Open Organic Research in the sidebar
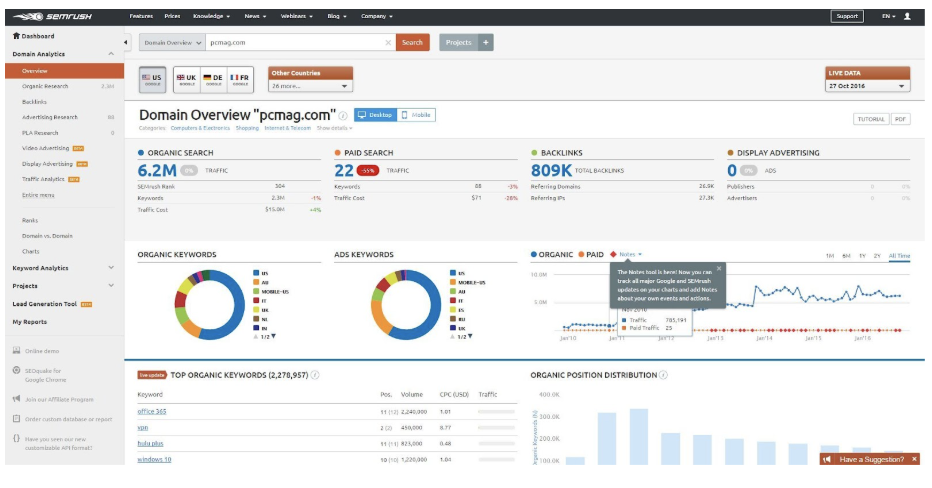 pyautogui.click(x=46, y=86)
